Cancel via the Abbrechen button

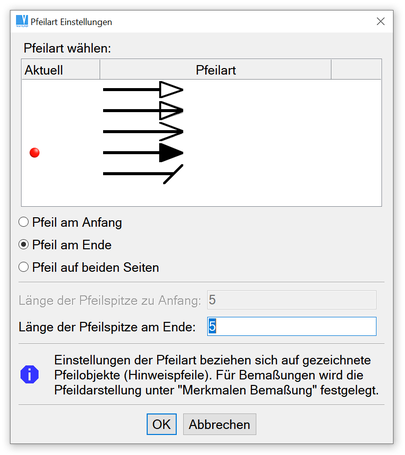[219, 424]
